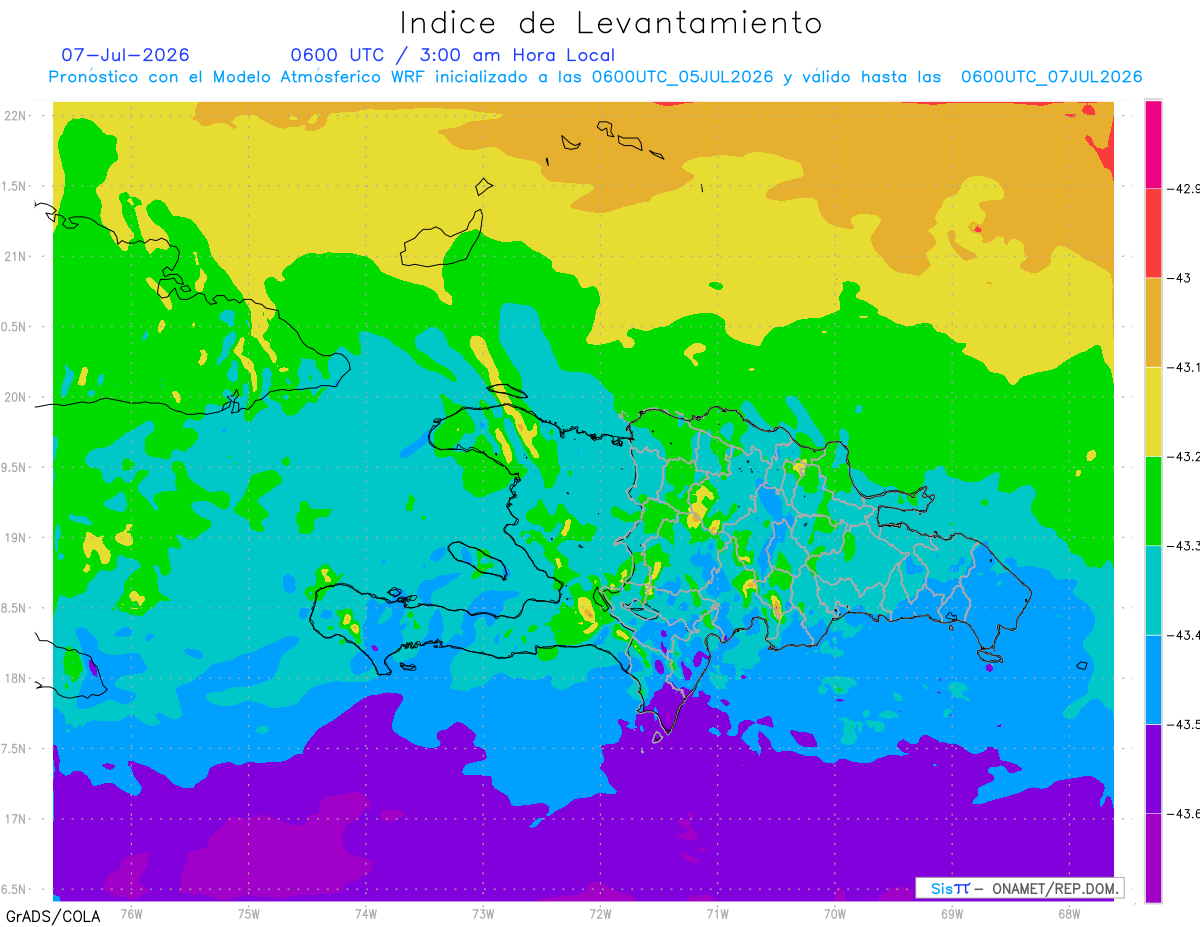Choose the blue swatch between -43.4 and -43.5
The image size is (1200, 927).
click(1153, 680)
